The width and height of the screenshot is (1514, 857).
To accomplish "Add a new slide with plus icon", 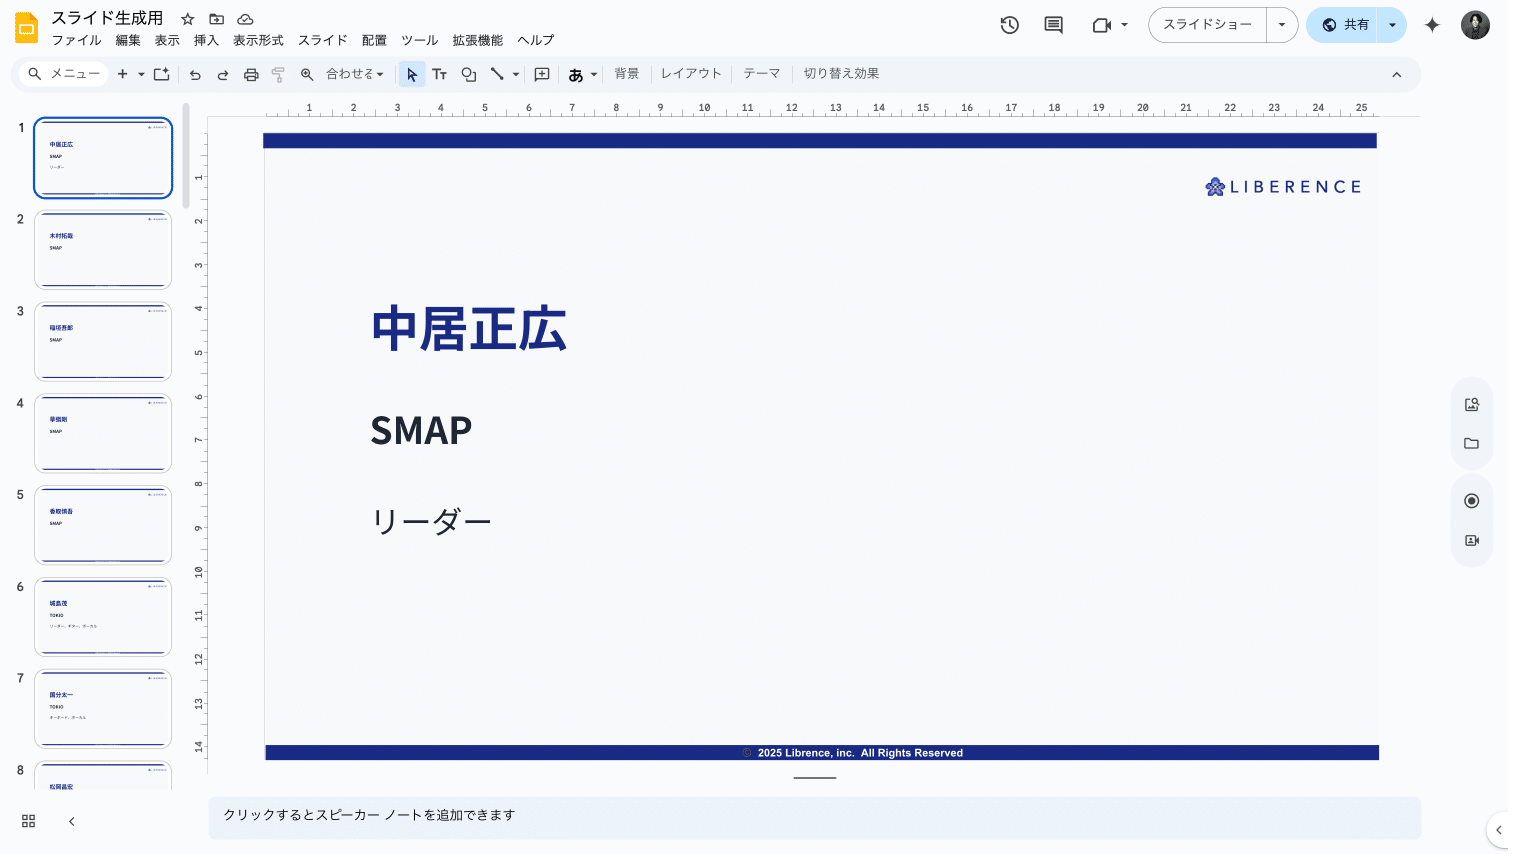I will pyautogui.click(x=123, y=74).
